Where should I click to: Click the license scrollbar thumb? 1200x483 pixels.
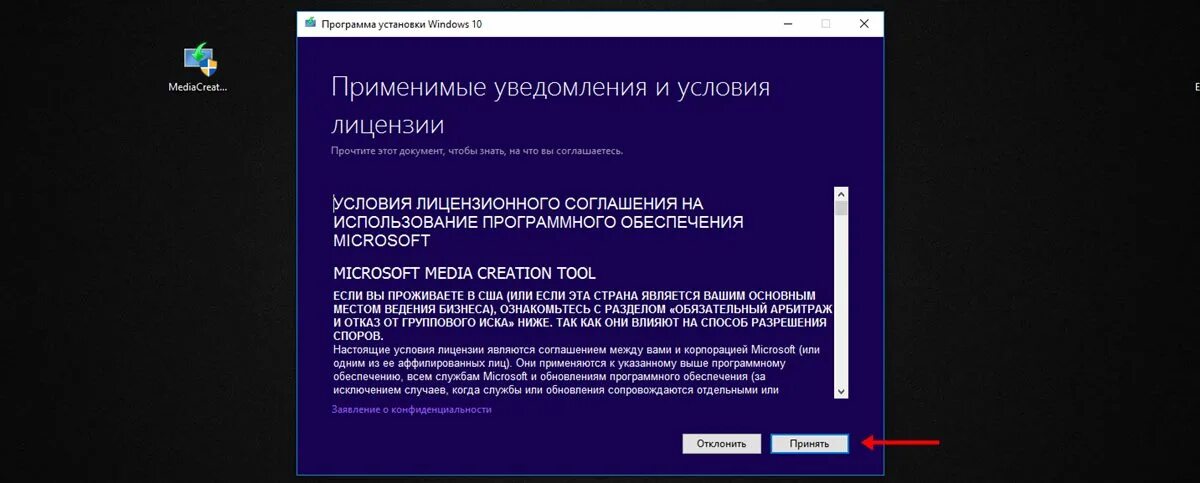841,208
